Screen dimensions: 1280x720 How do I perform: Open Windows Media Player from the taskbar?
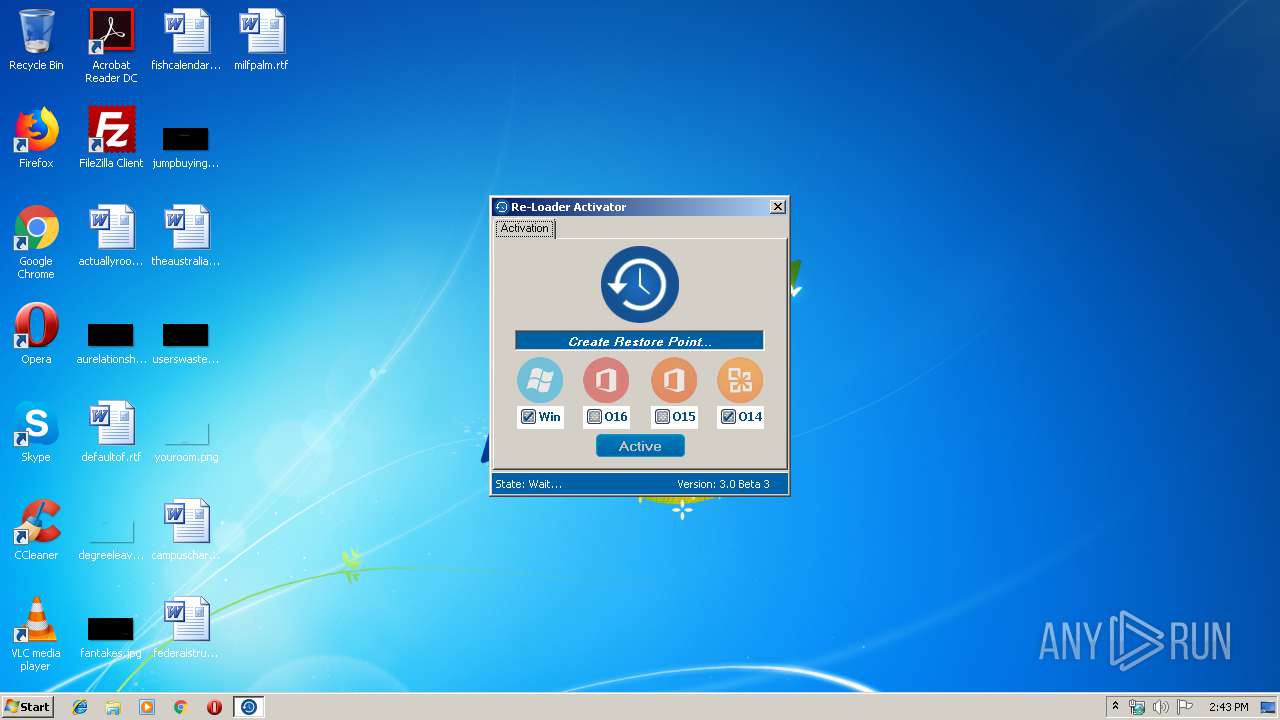[x=147, y=707]
